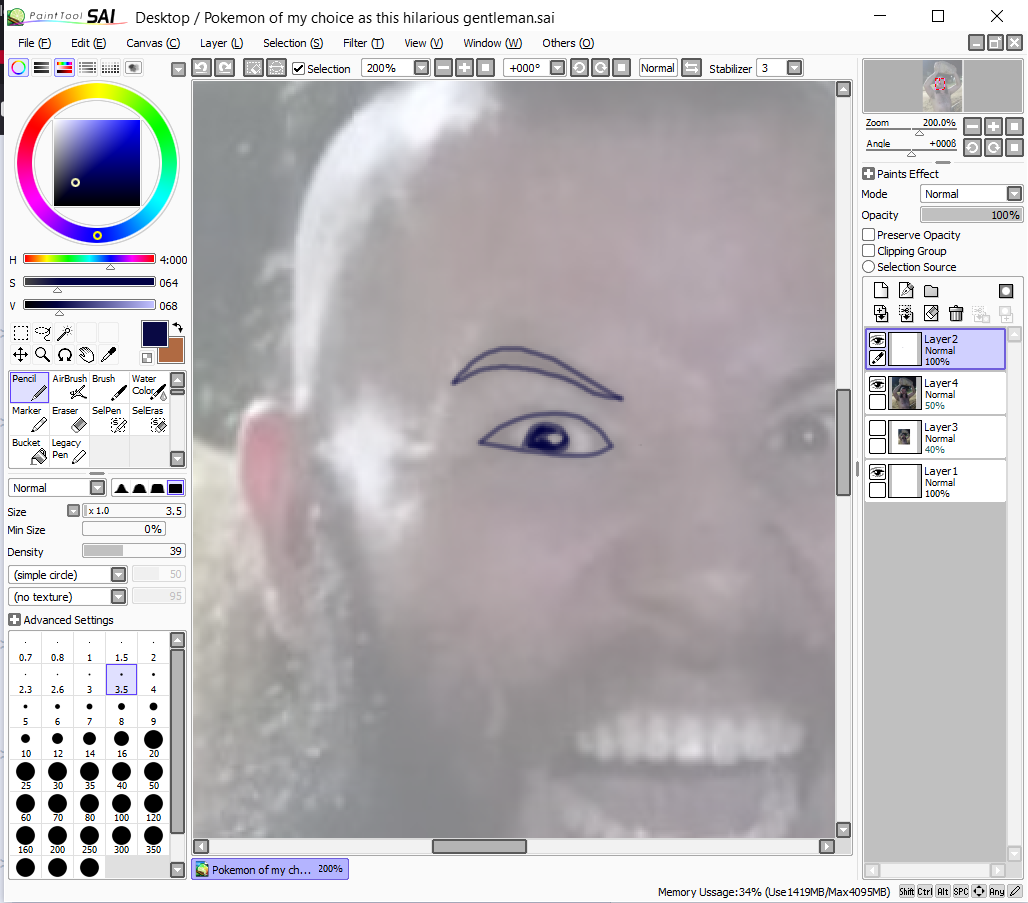
Task: Open the Stabilizer value dropdown
Action: (794, 68)
